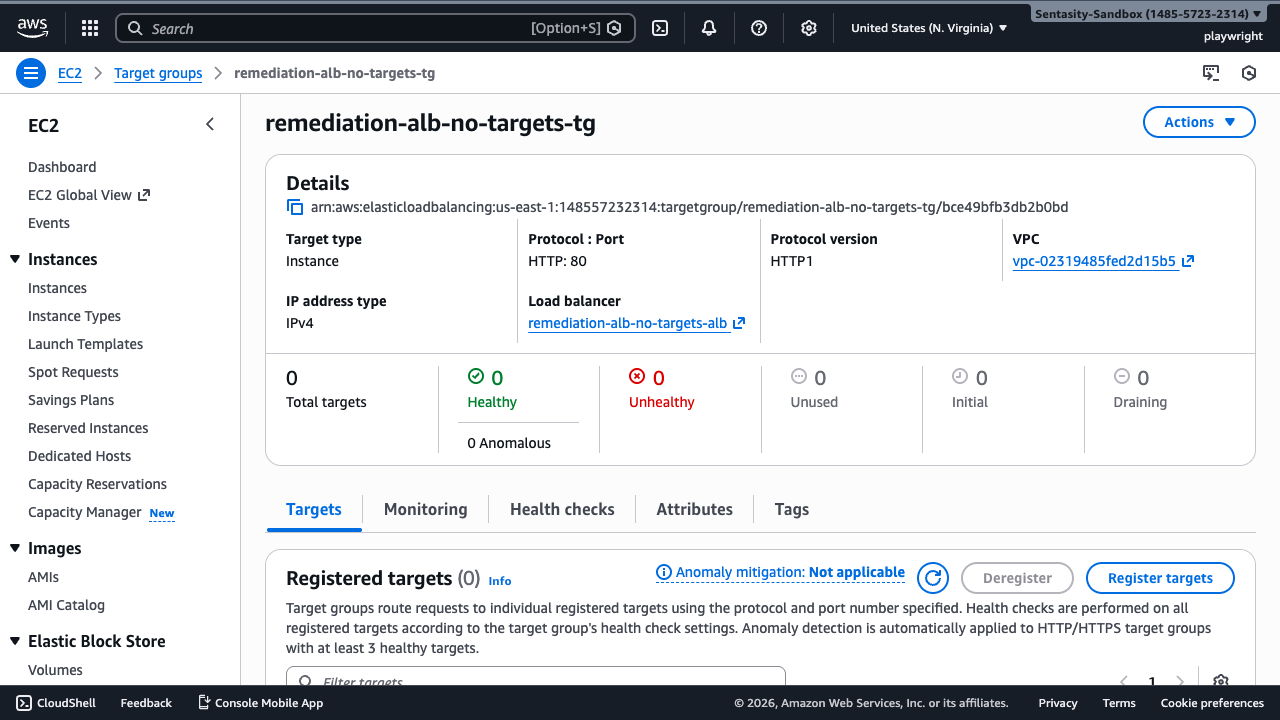
Task: Switch to the Monitoring tab
Action: coord(425,509)
